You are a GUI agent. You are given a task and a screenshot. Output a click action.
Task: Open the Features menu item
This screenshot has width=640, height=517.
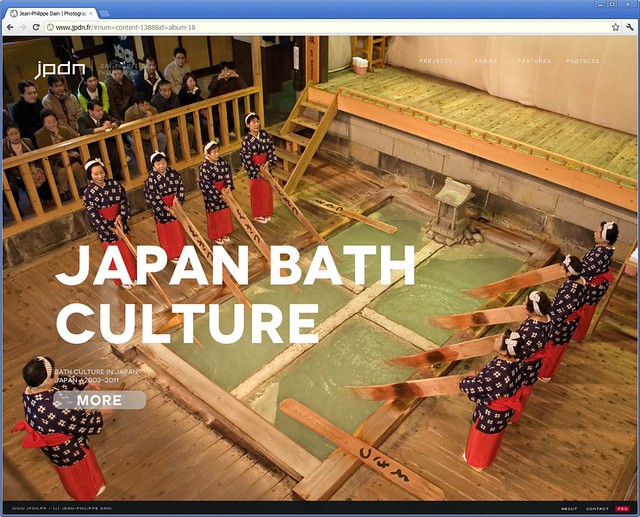[x=534, y=61]
